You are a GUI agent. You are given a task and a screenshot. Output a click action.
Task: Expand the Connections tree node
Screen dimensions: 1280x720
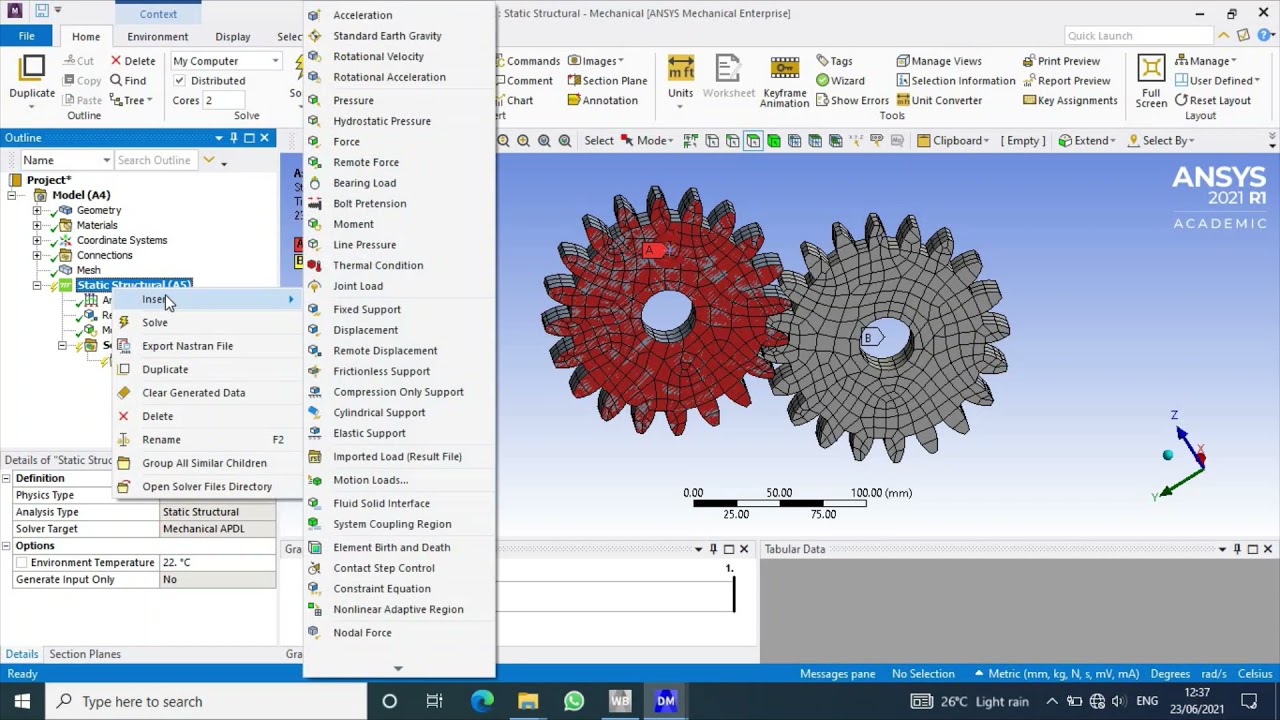pos(37,255)
